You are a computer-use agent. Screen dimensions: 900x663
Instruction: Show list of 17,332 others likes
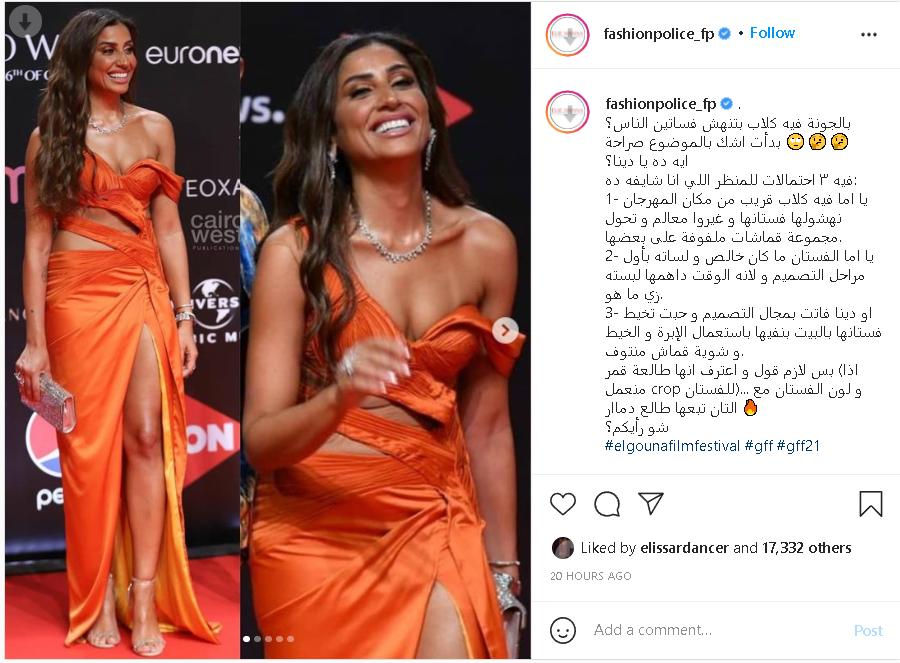pyautogui.click(x=806, y=548)
